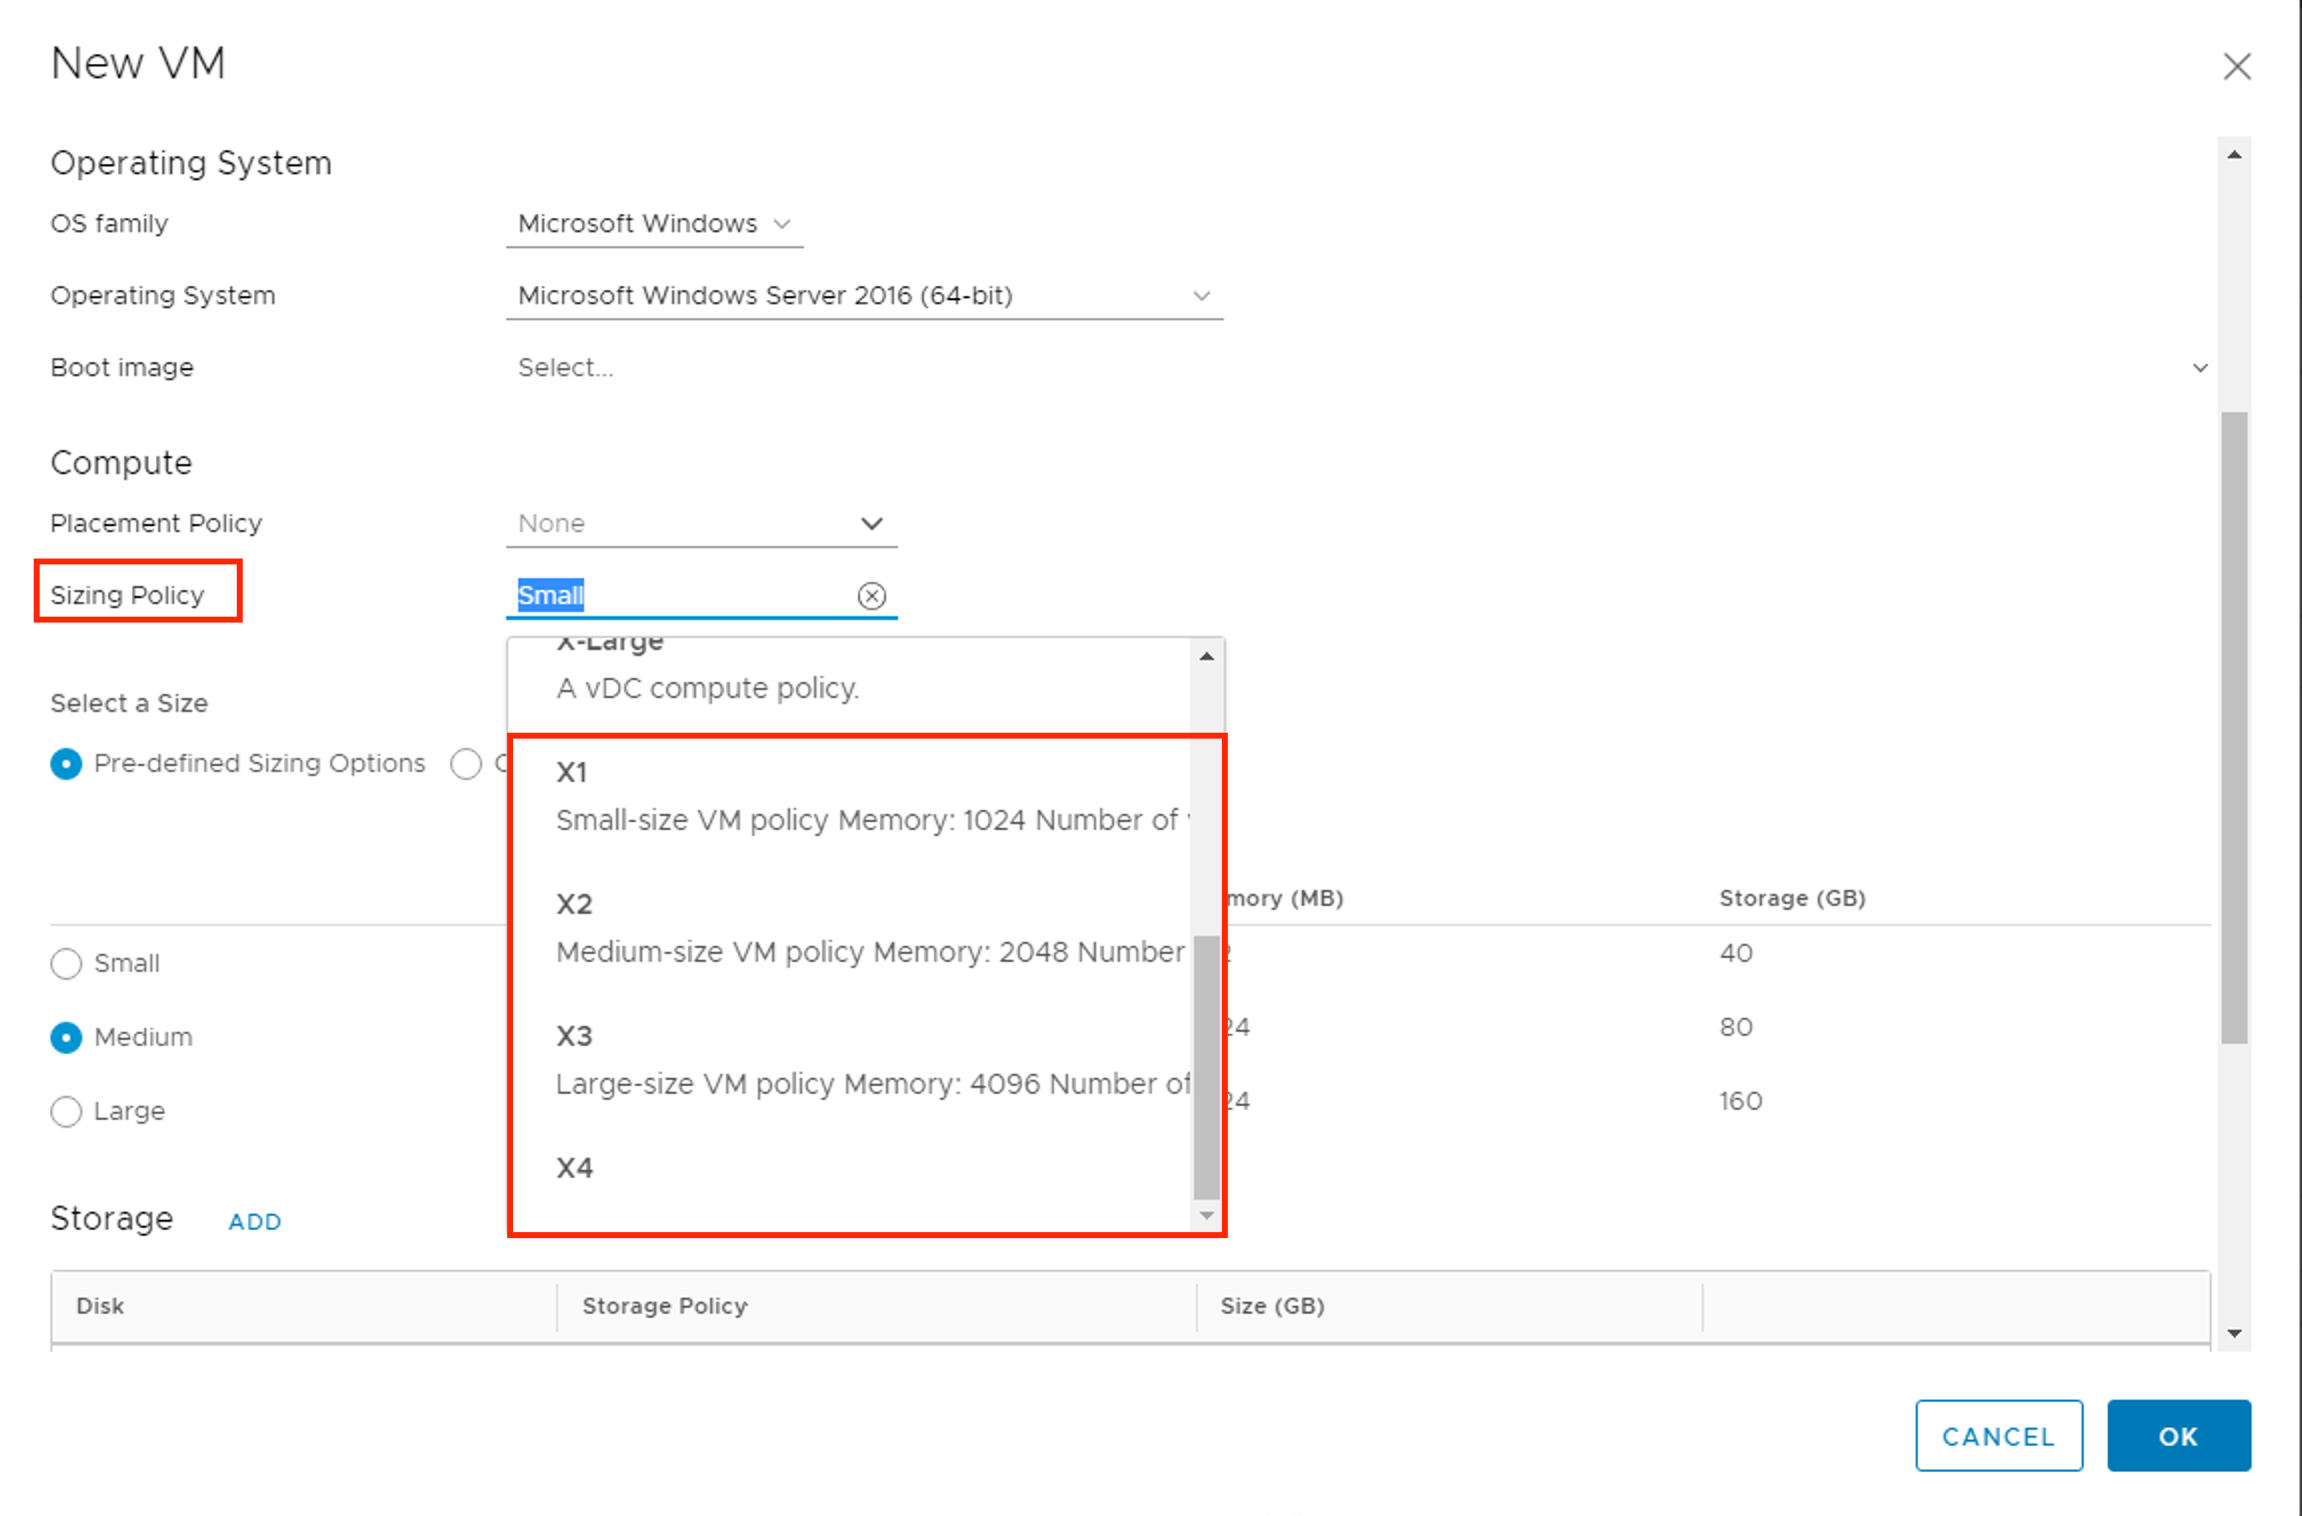This screenshot has height=1516, width=2302.
Task: Select the Medium size option
Action: pos(66,1038)
